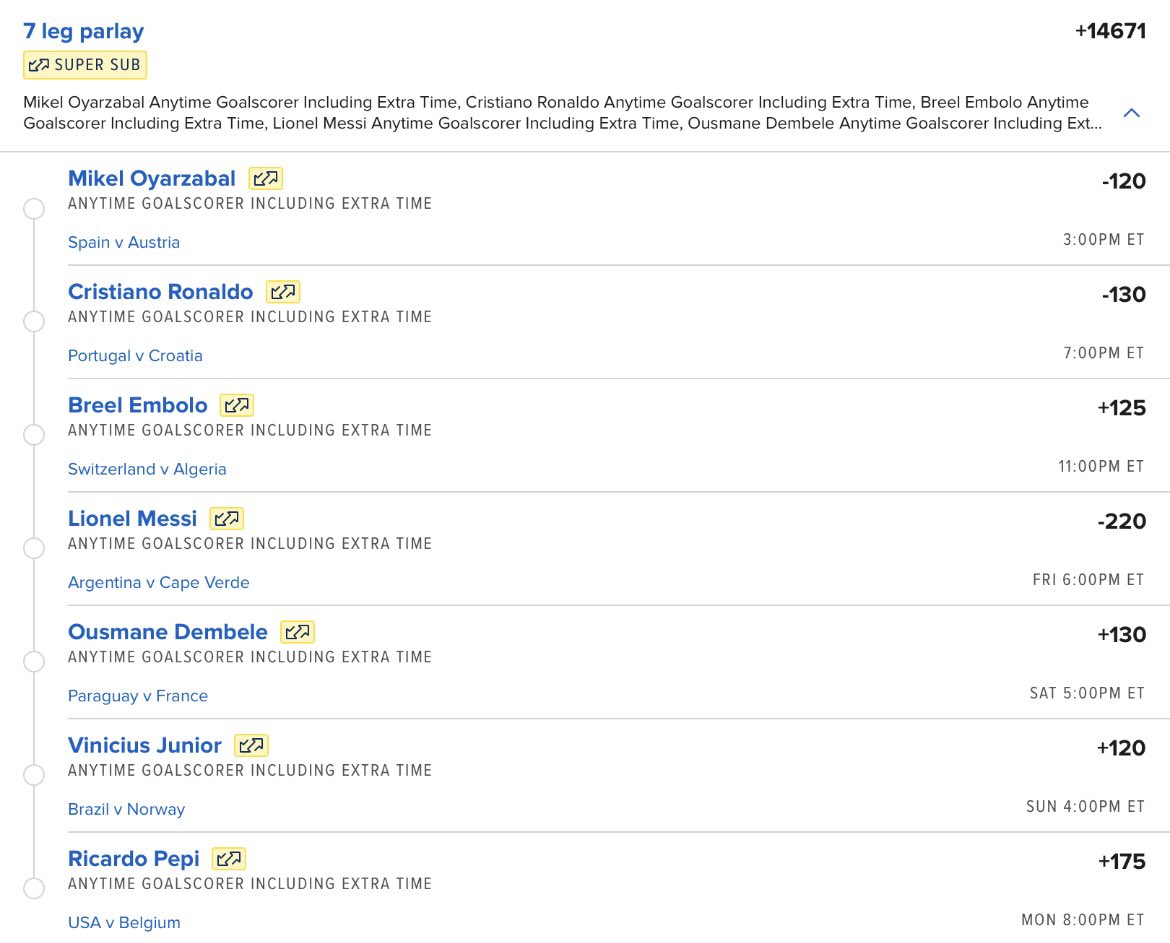Click the status circle for Ousmane Dembele leg
The width and height of the screenshot is (1170, 943).
coord(34,662)
